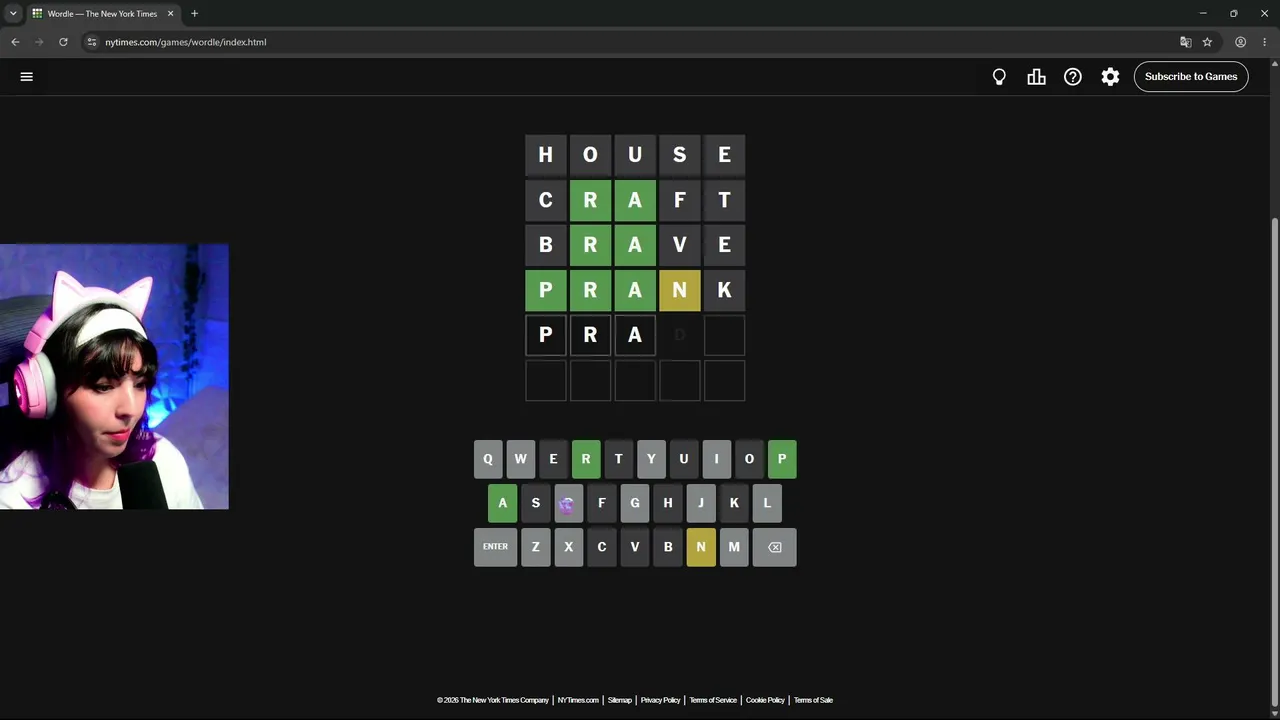Close the Wordle browser tab
The image size is (1280, 720).
click(170, 14)
